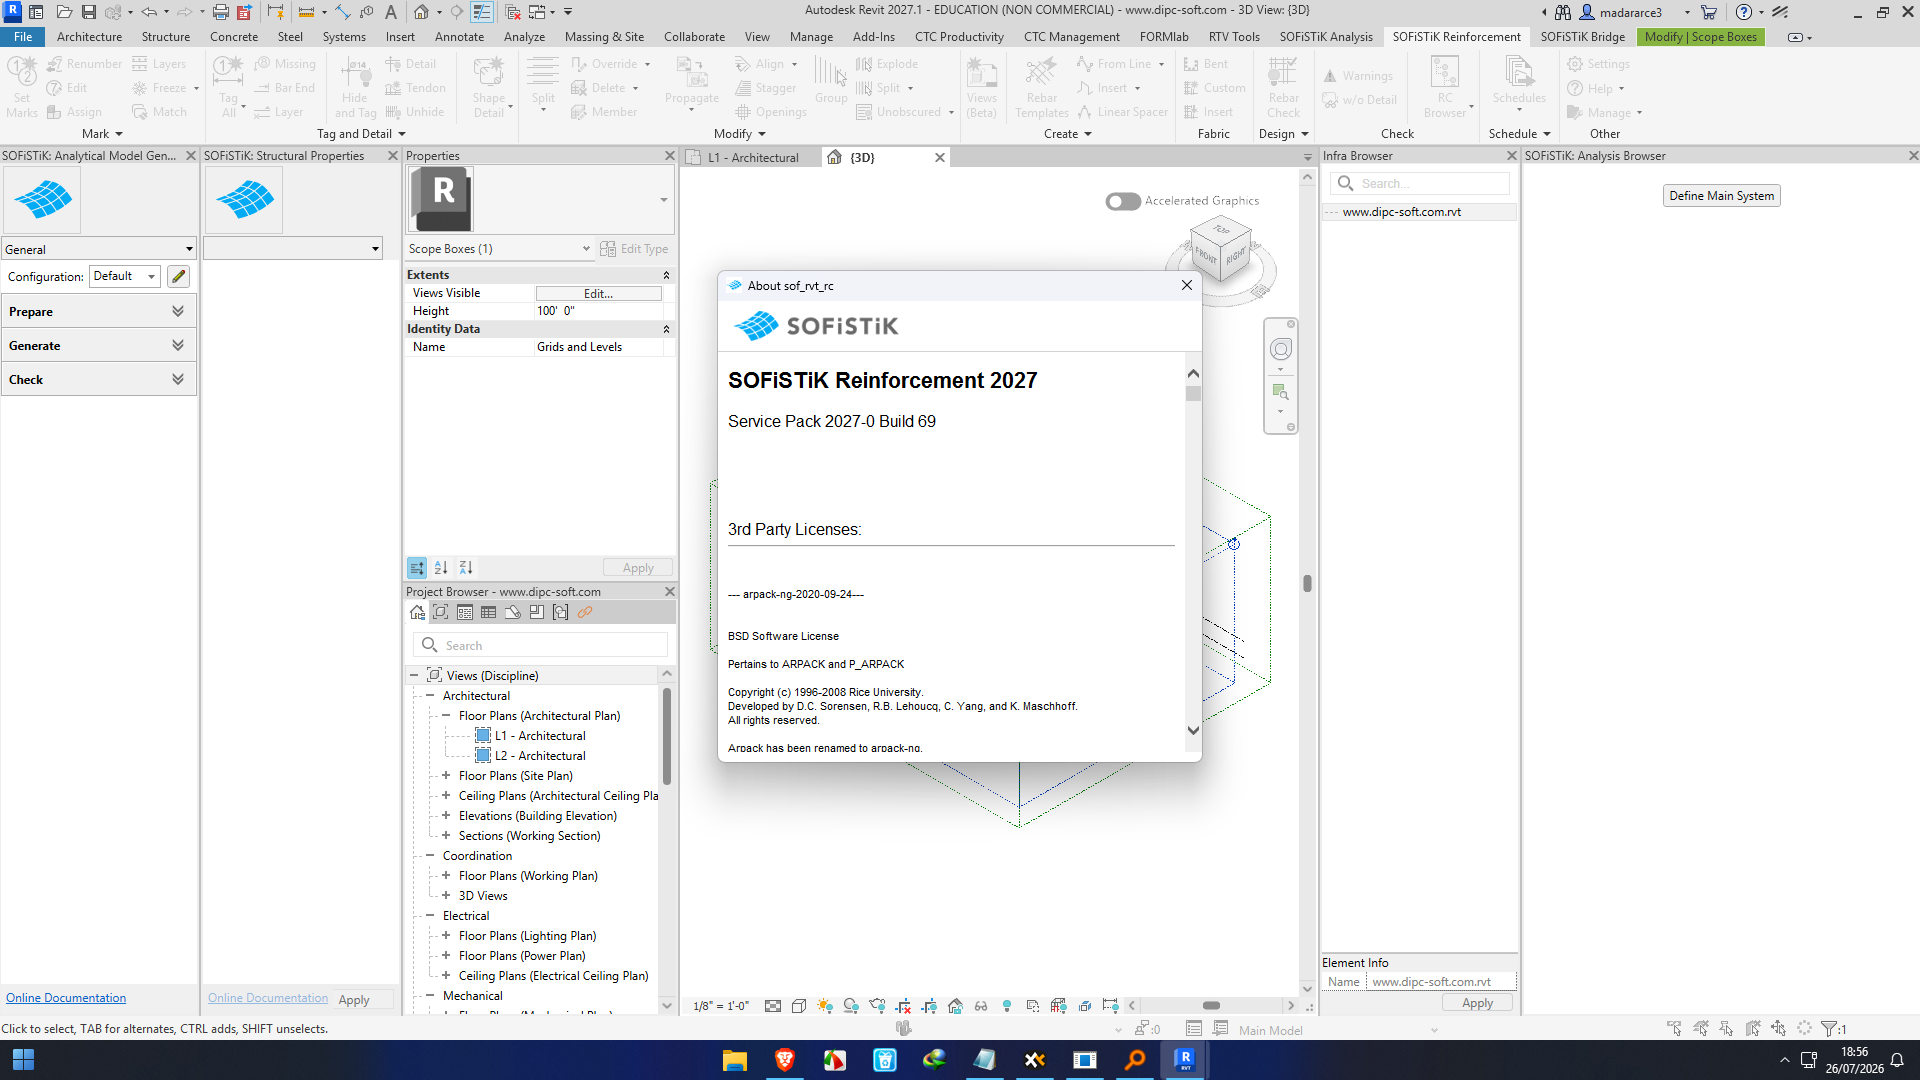Screen dimensions: 1920x1080
Task: Expand the Generate section
Action: 98,346
